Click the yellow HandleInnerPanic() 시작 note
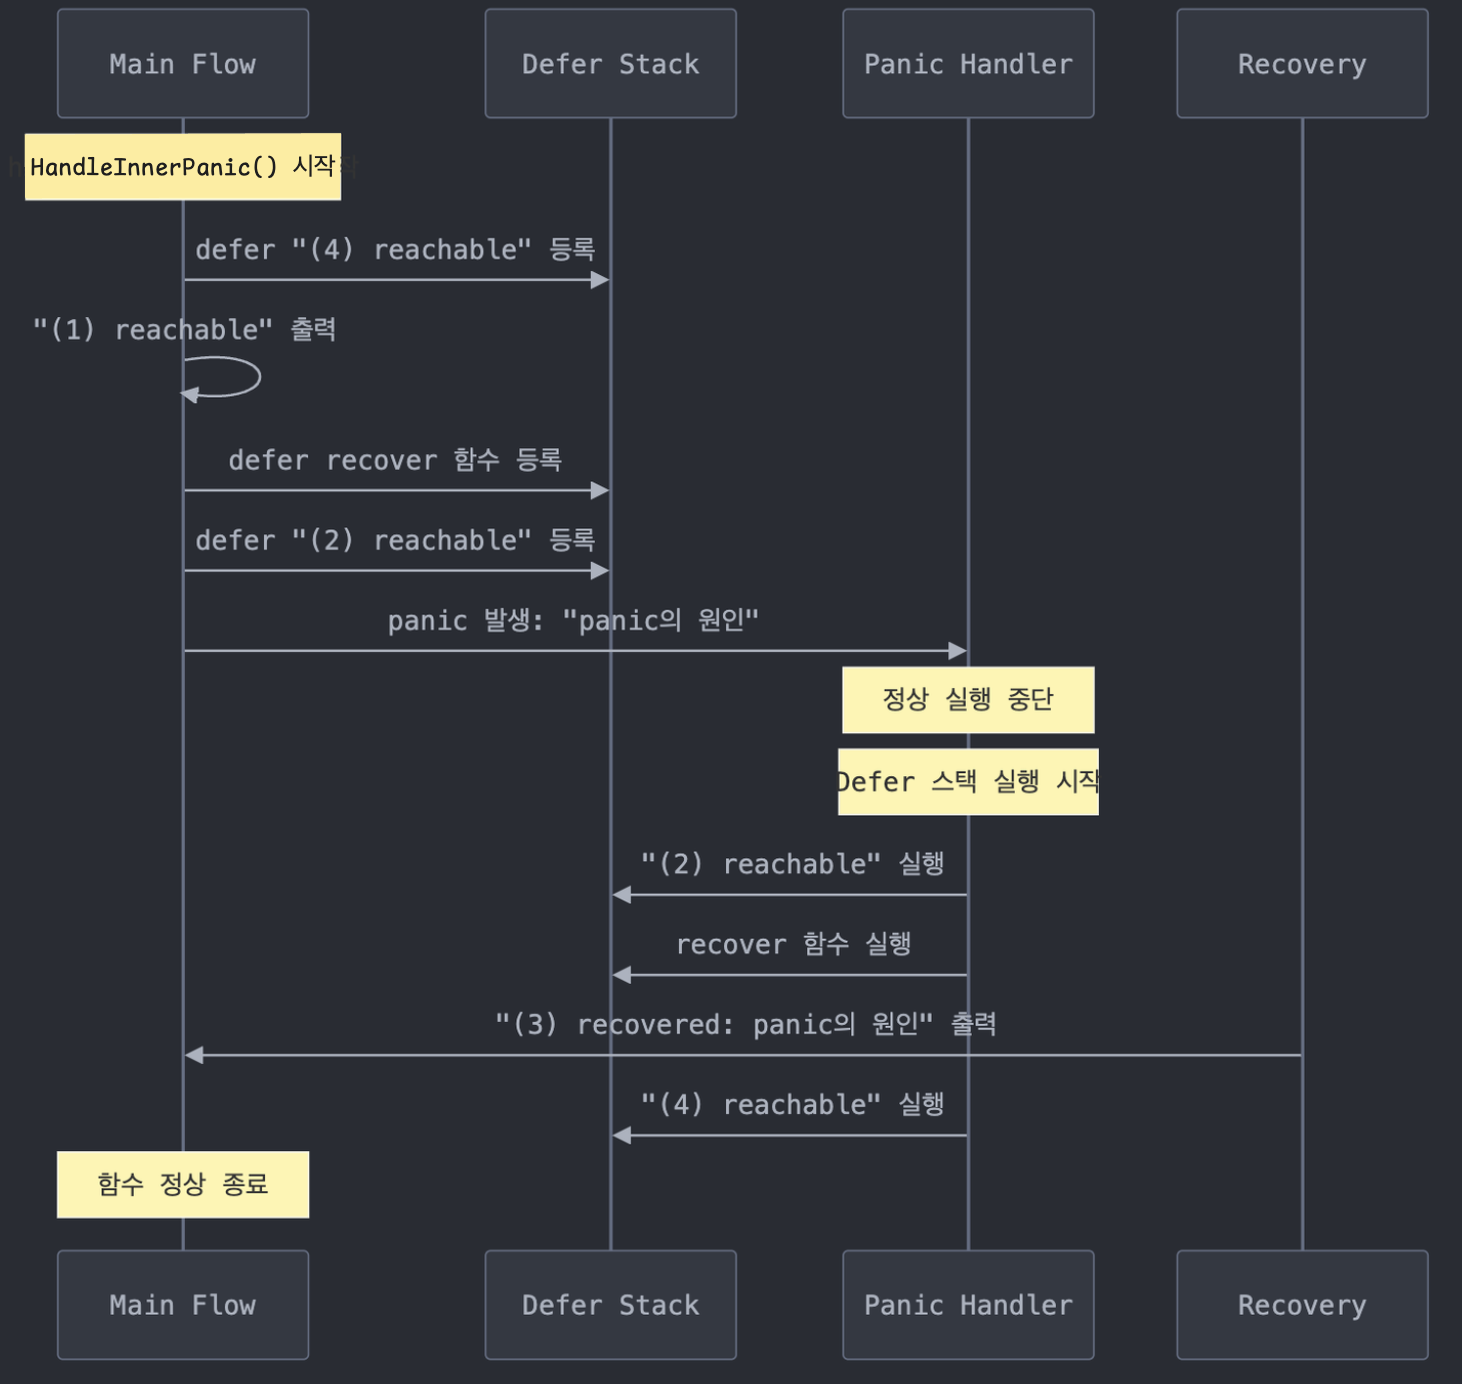The image size is (1462, 1384). 183,167
